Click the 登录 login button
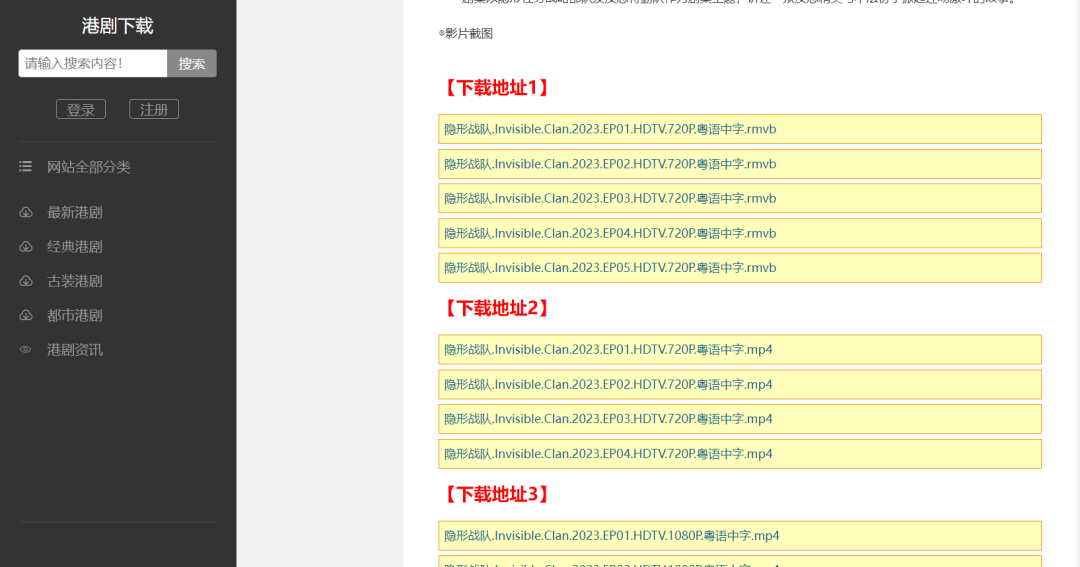 (x=81, y=110)
